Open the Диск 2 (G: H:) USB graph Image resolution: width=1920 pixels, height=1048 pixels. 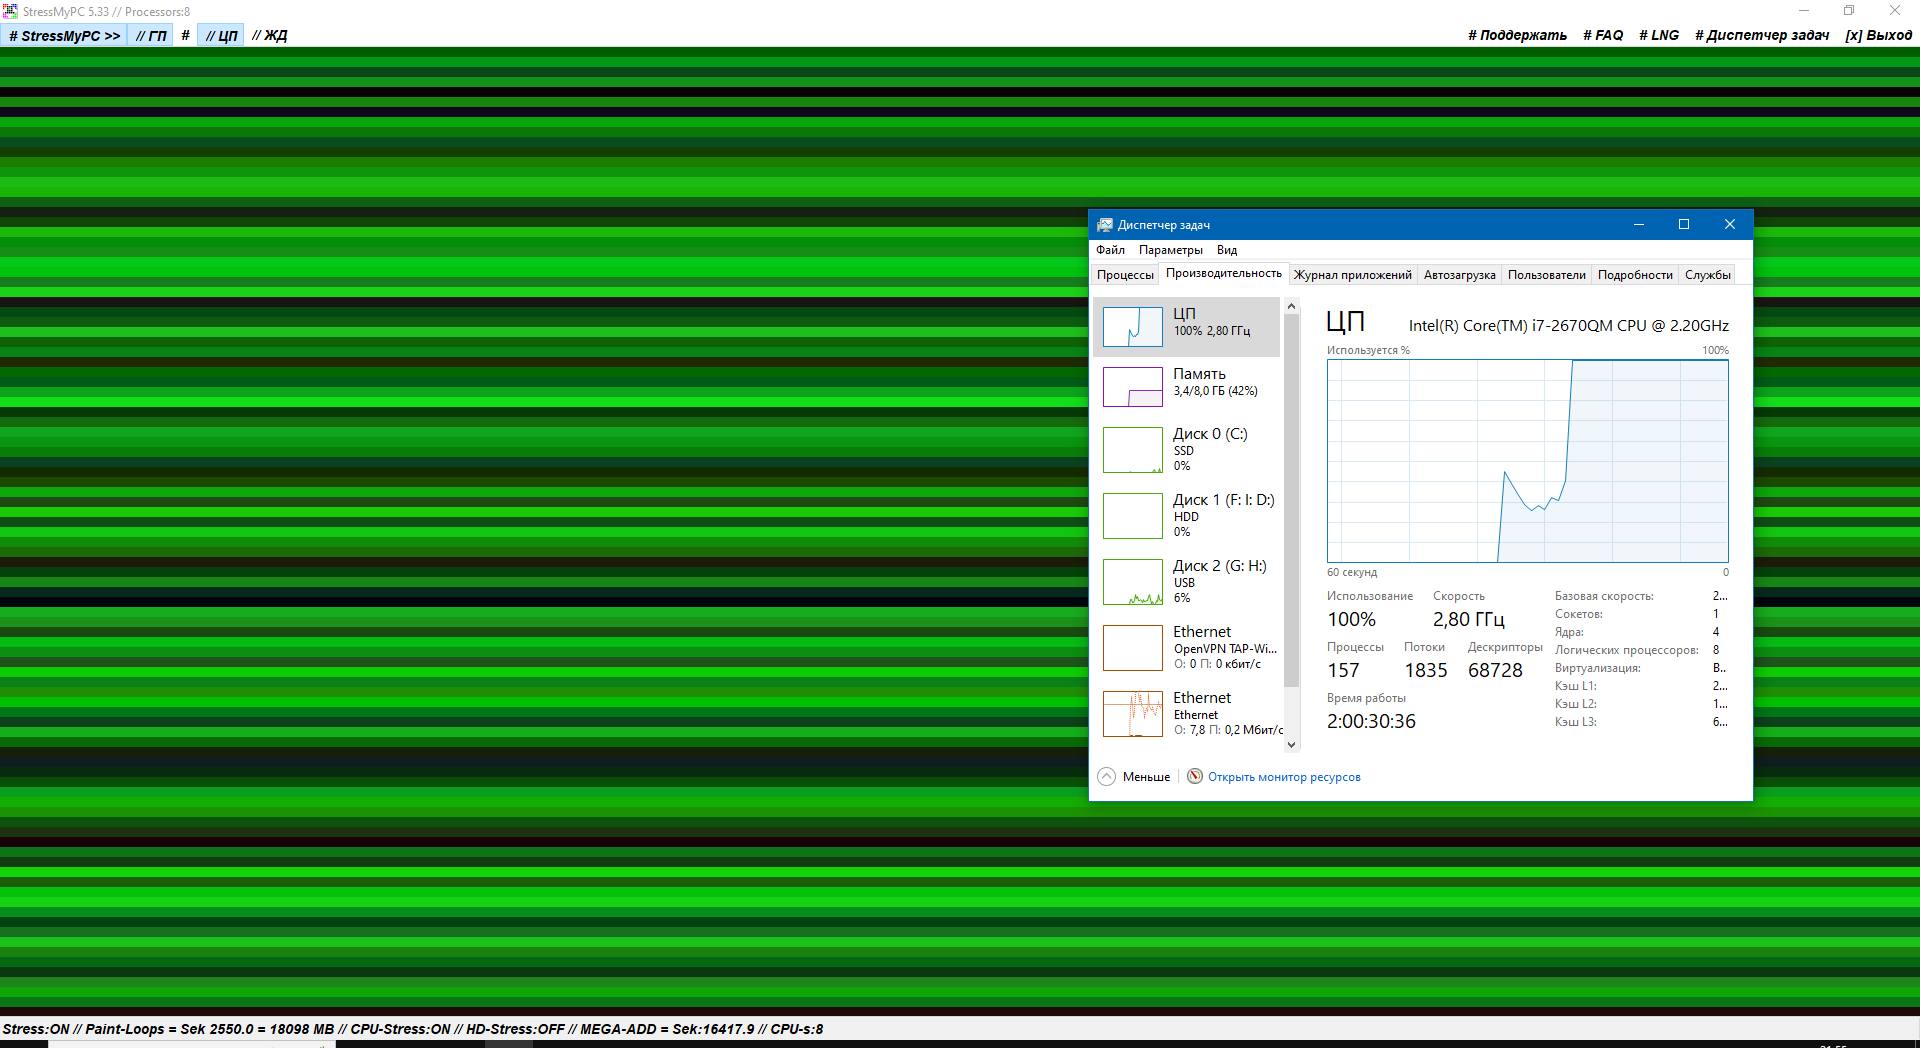tap(1132, 582)
